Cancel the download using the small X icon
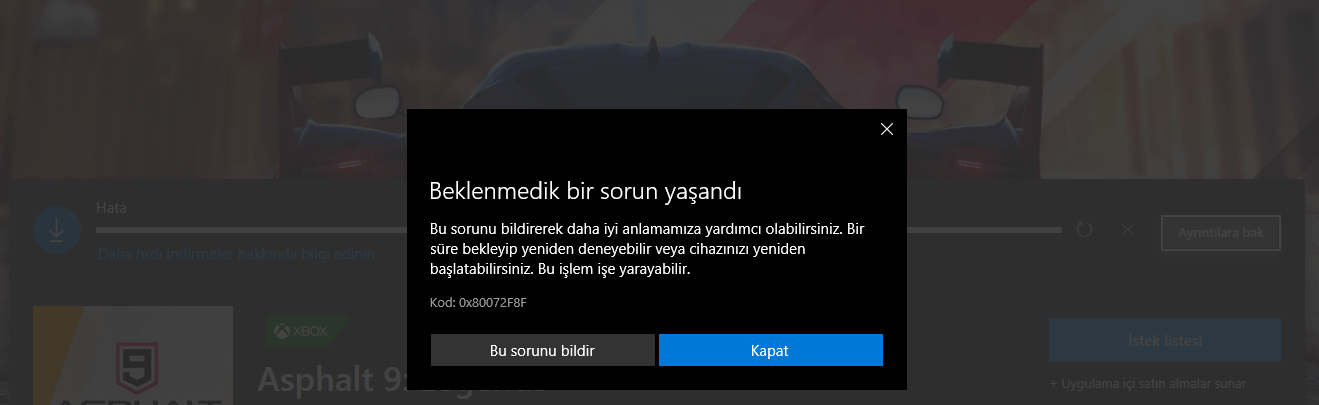This screenshot has height=405, width=1319. coord(1128,230)
